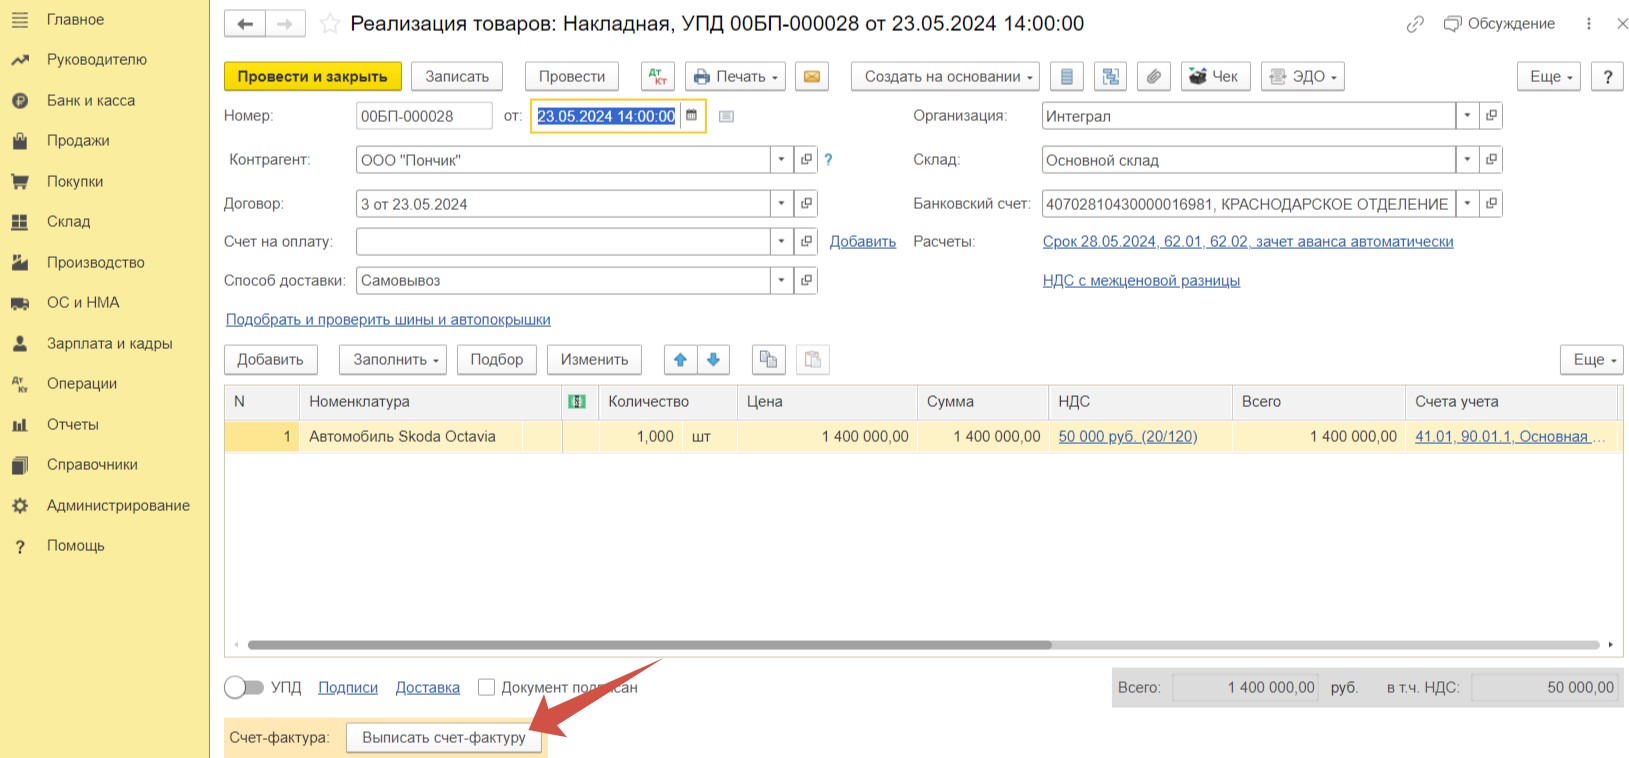Screen dimensions: 1629x758
Task: Open Заполнить dropdown button
Action: pos(393,359)
